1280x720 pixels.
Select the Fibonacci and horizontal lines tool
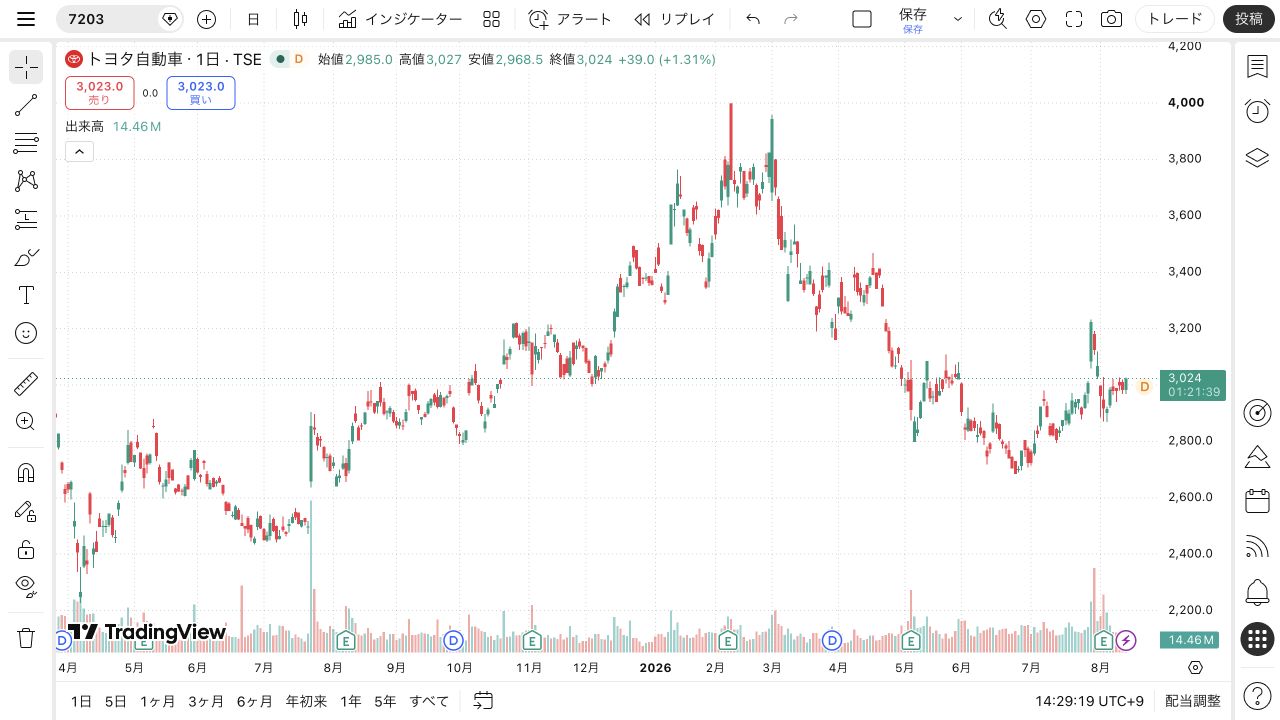pos(26,143)
